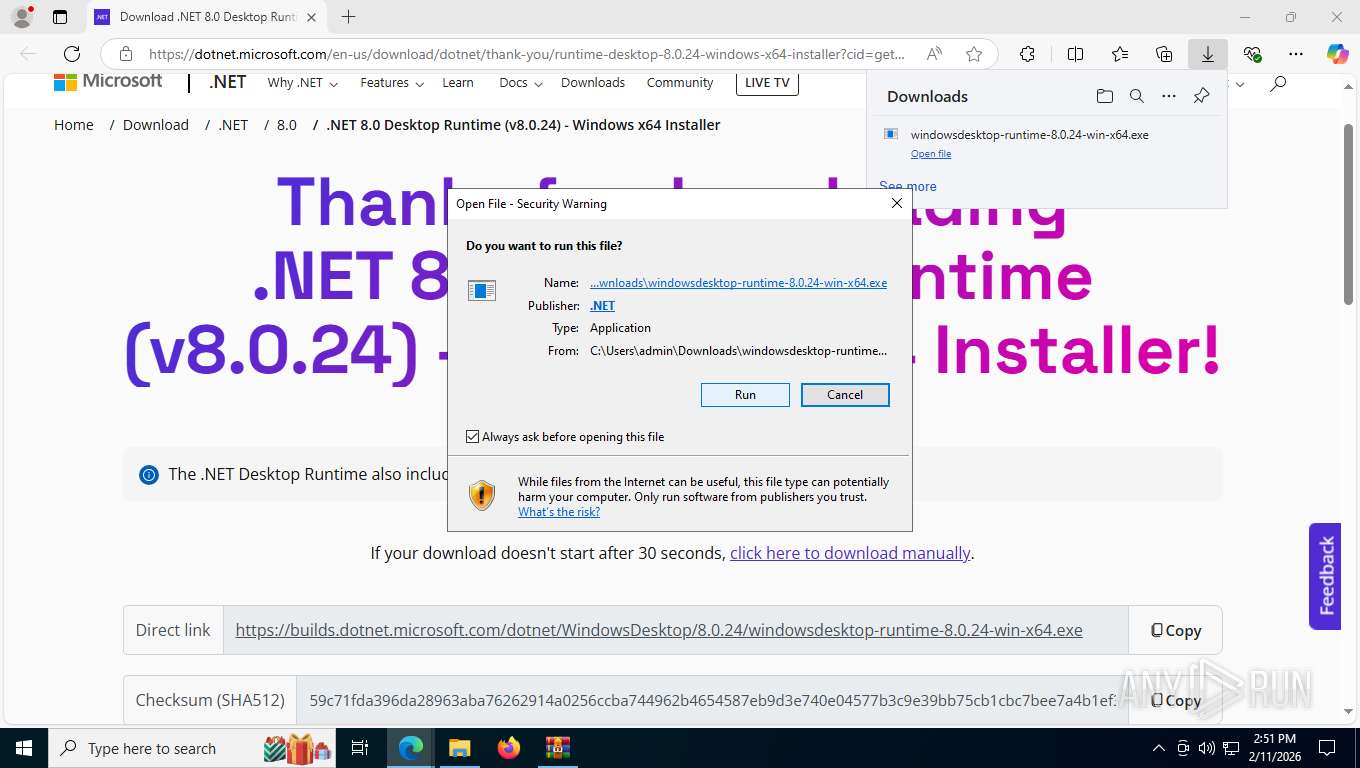Click the address bar URL
The image size is (1360, 768).
coord(526,54)
